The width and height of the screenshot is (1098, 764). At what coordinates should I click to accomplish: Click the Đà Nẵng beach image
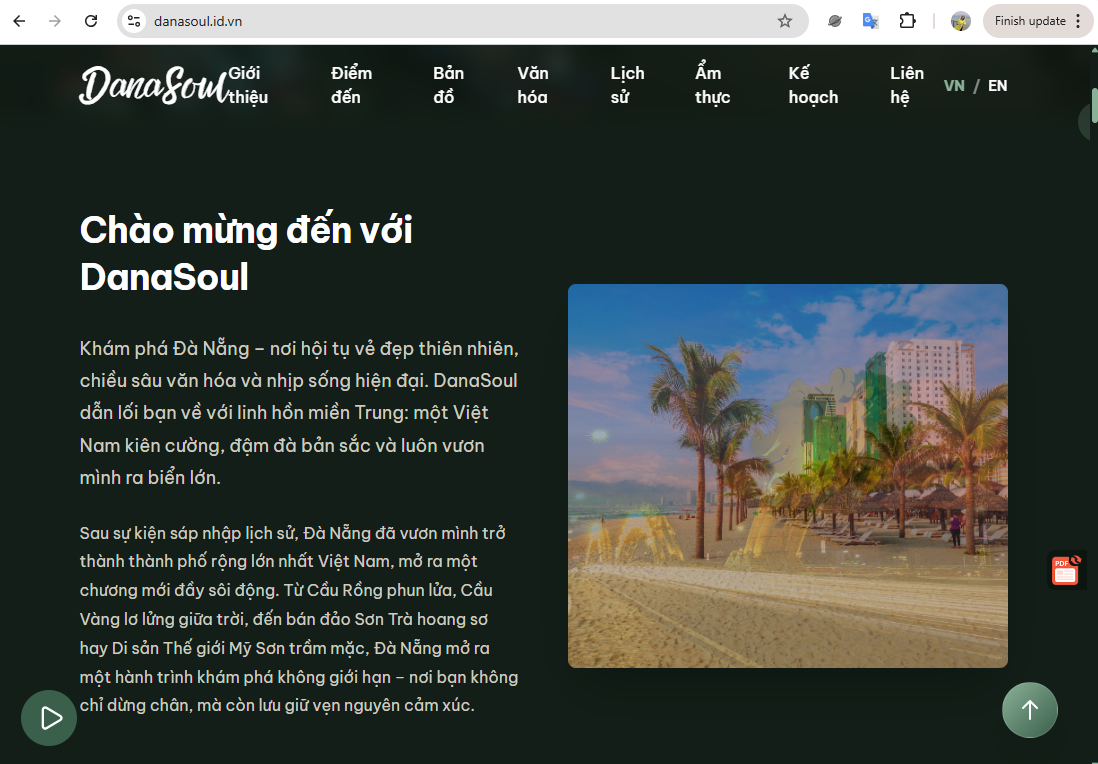[x=787, y=476]
